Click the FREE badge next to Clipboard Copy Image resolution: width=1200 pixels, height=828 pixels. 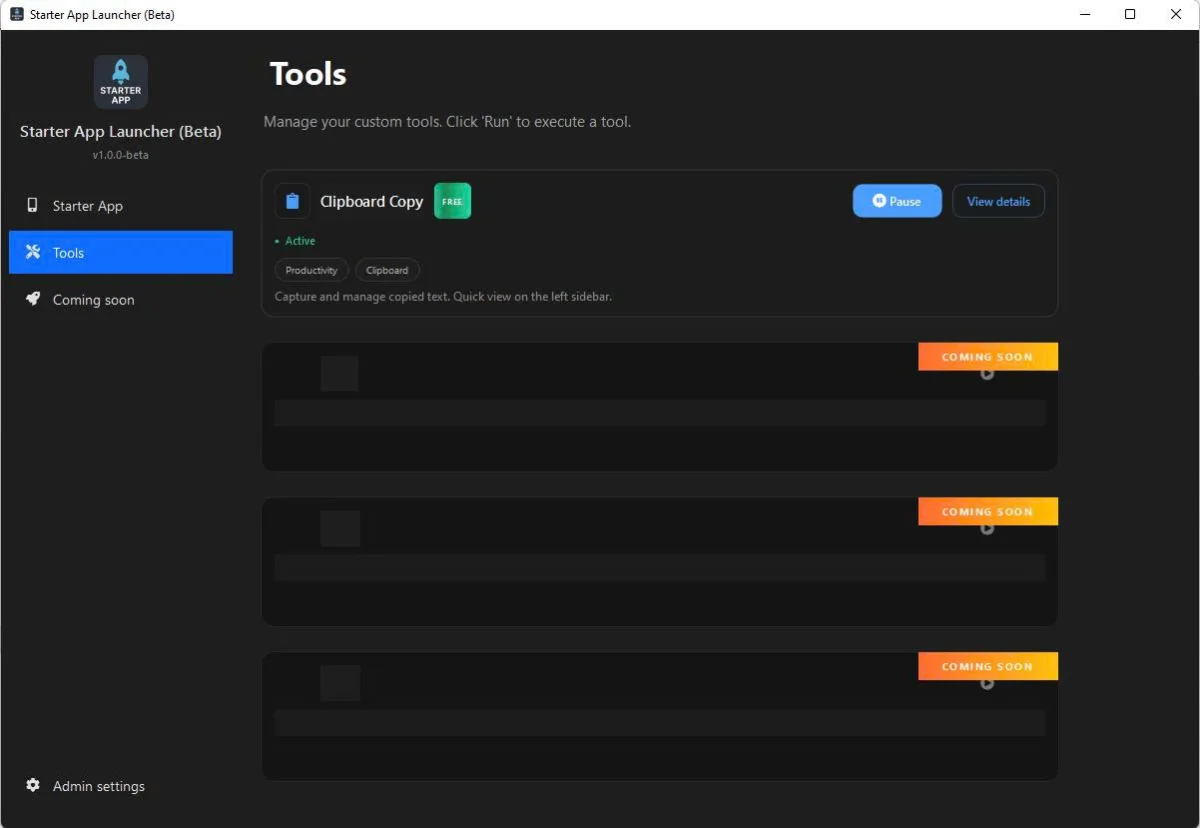[452, 200]
